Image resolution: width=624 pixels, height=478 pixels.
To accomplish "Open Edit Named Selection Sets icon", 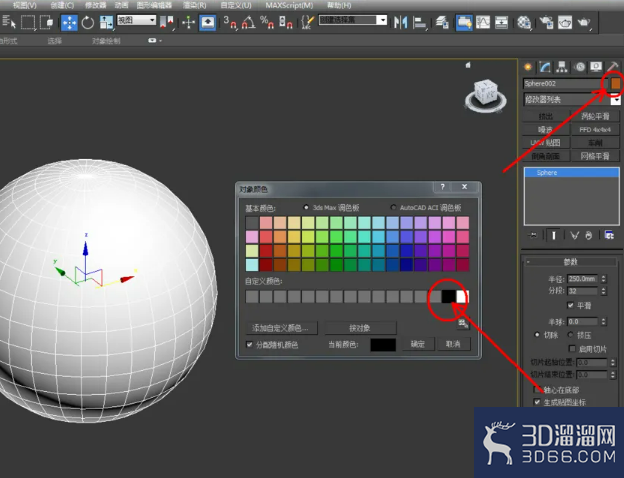I will [x=308, y=22].
